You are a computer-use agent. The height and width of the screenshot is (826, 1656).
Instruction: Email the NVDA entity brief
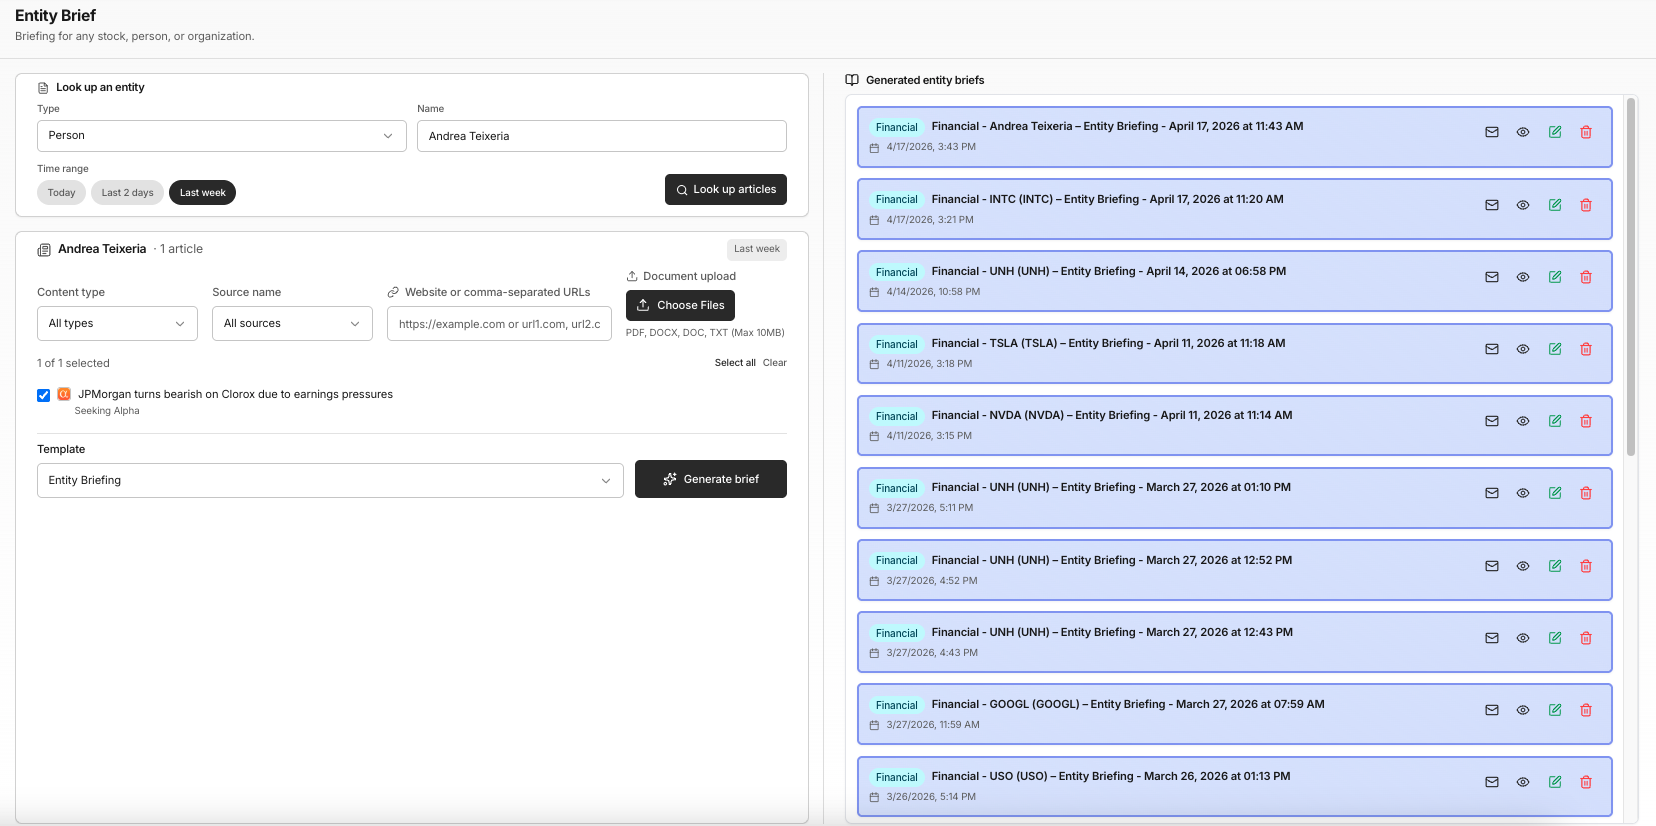coord(1492,421)
